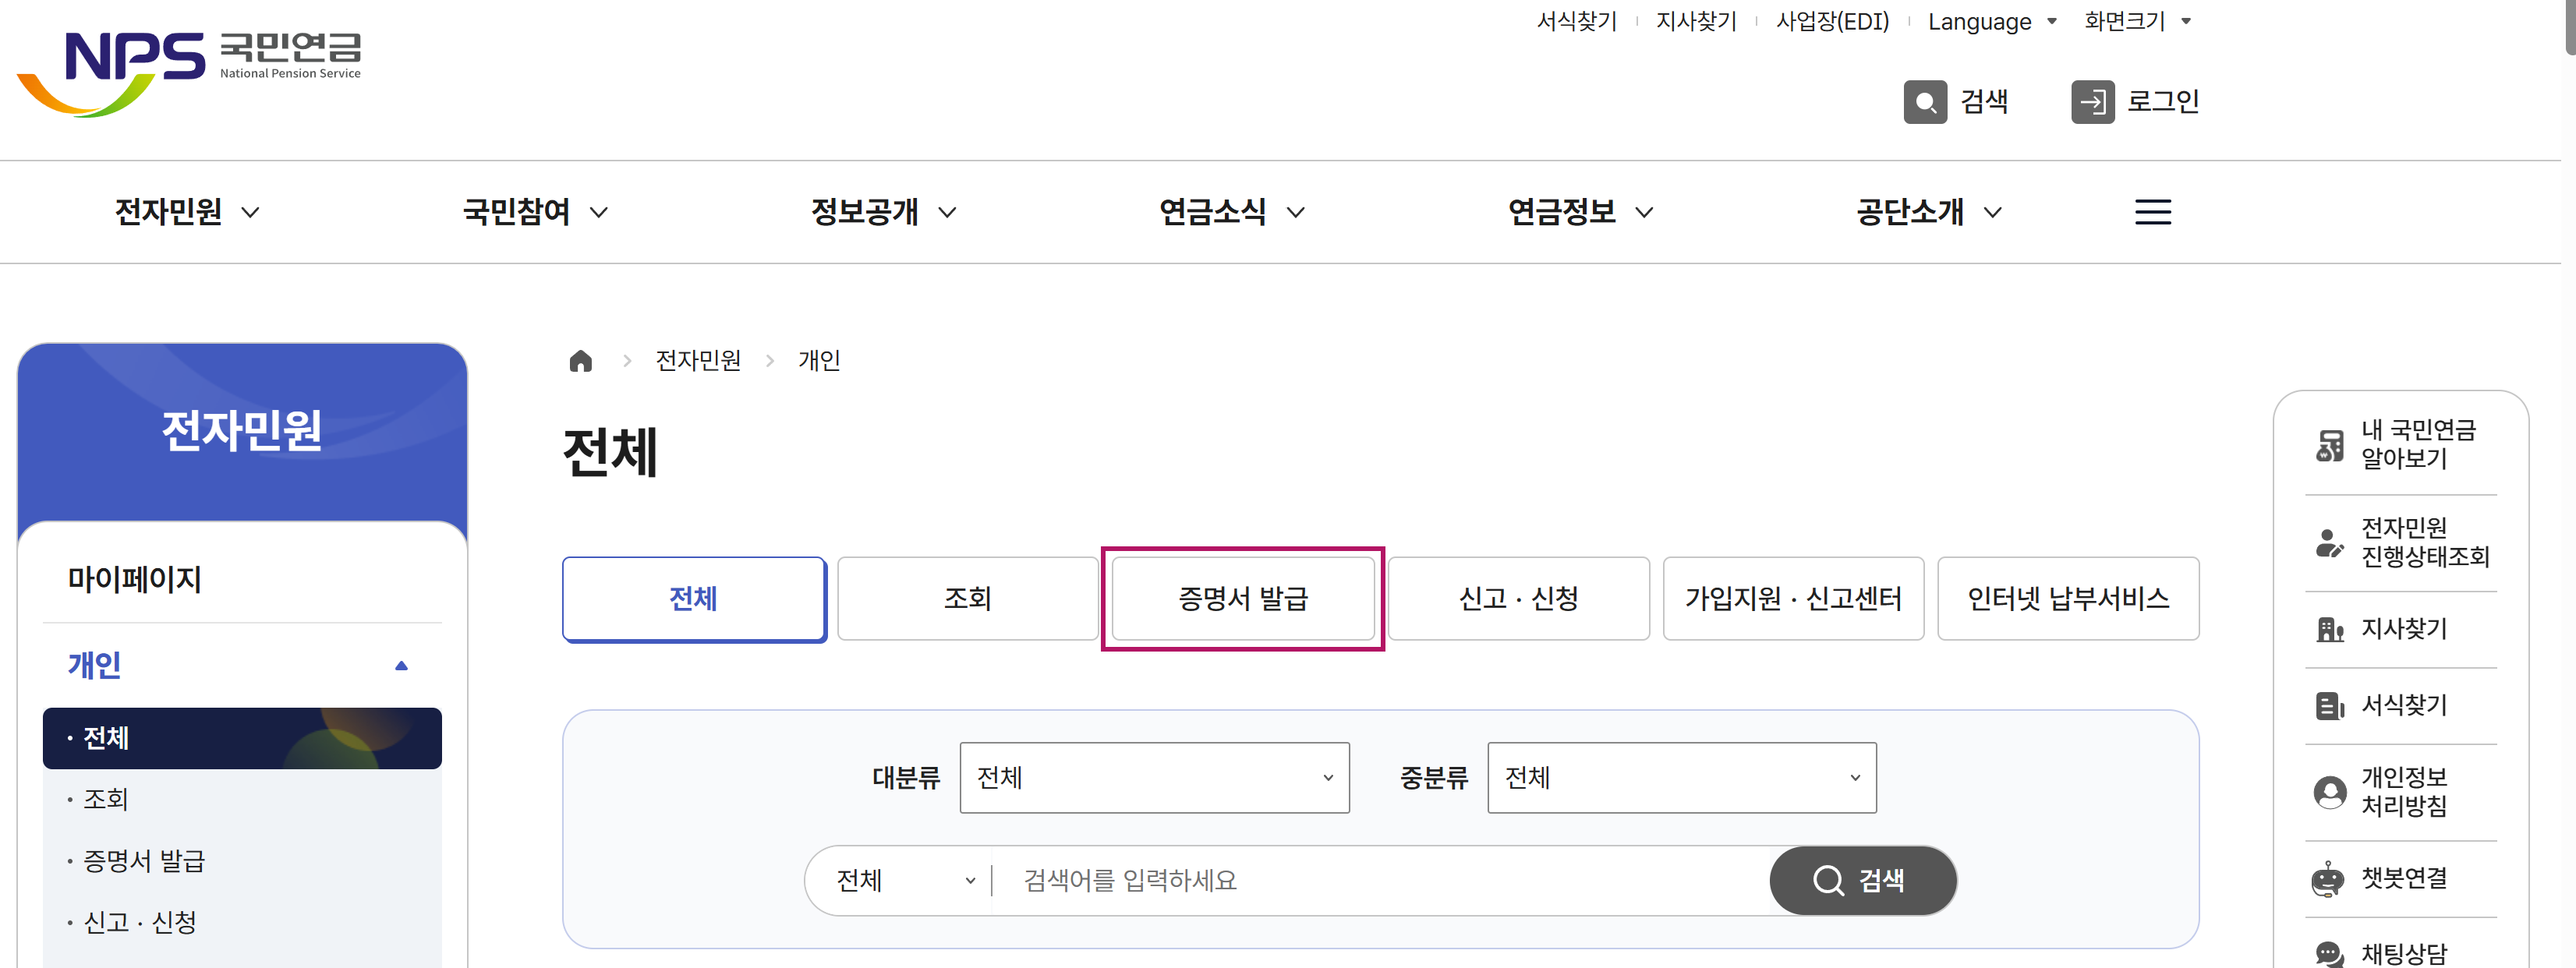2576x968 pixels.
Task: Expand the 공단소개 main menu
Action: coord(1929,212)
